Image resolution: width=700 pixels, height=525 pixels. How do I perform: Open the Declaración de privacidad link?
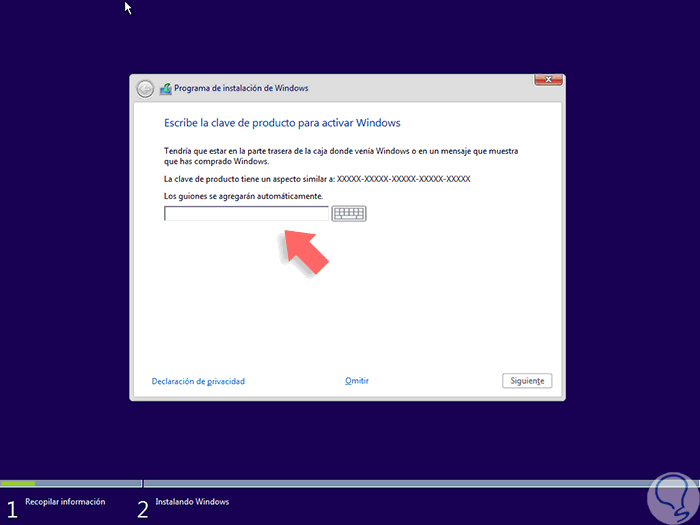point(198,381)
